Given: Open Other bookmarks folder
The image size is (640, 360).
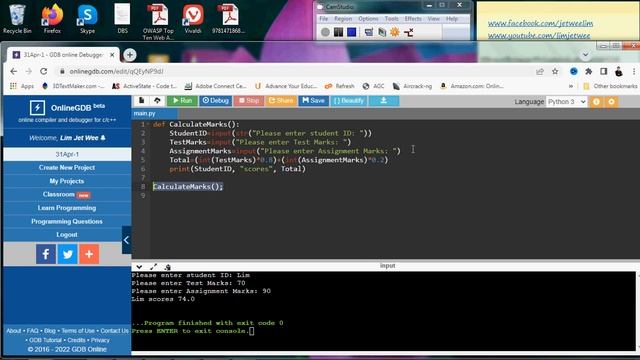Looking at the screenshot, I should coord(610,86).
